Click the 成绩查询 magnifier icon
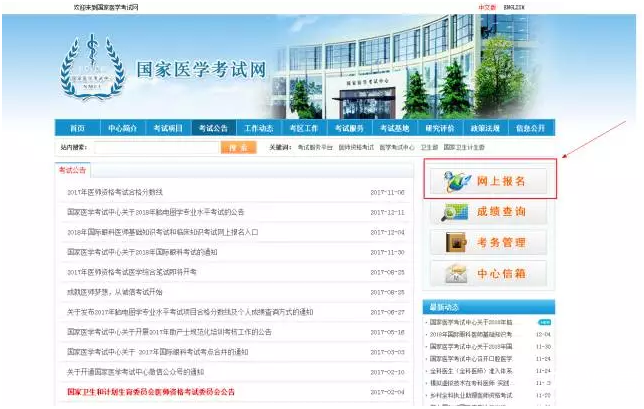Viewport: 644px width, 409px height. (x=455, y=212)
